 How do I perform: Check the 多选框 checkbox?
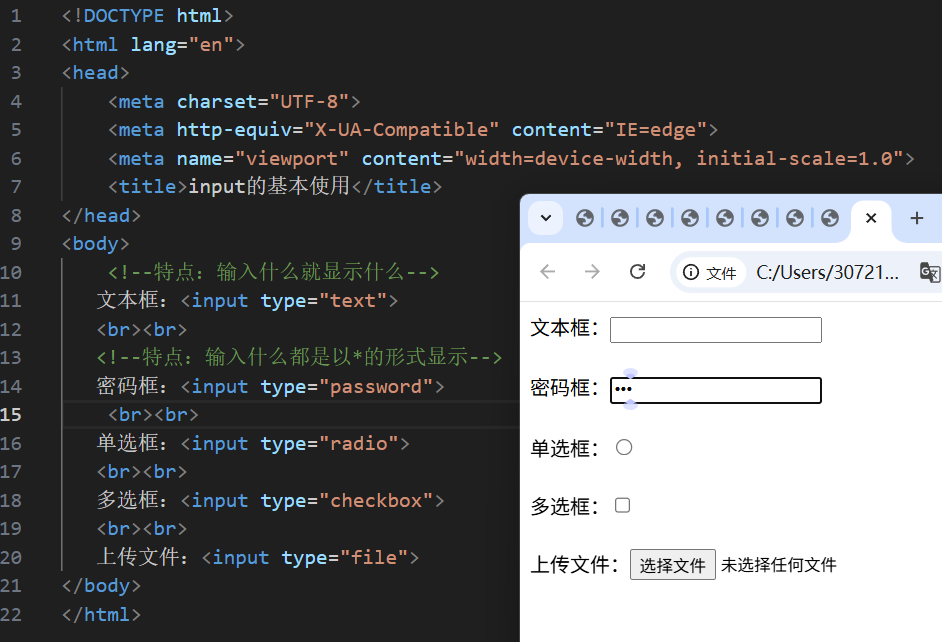622,505
